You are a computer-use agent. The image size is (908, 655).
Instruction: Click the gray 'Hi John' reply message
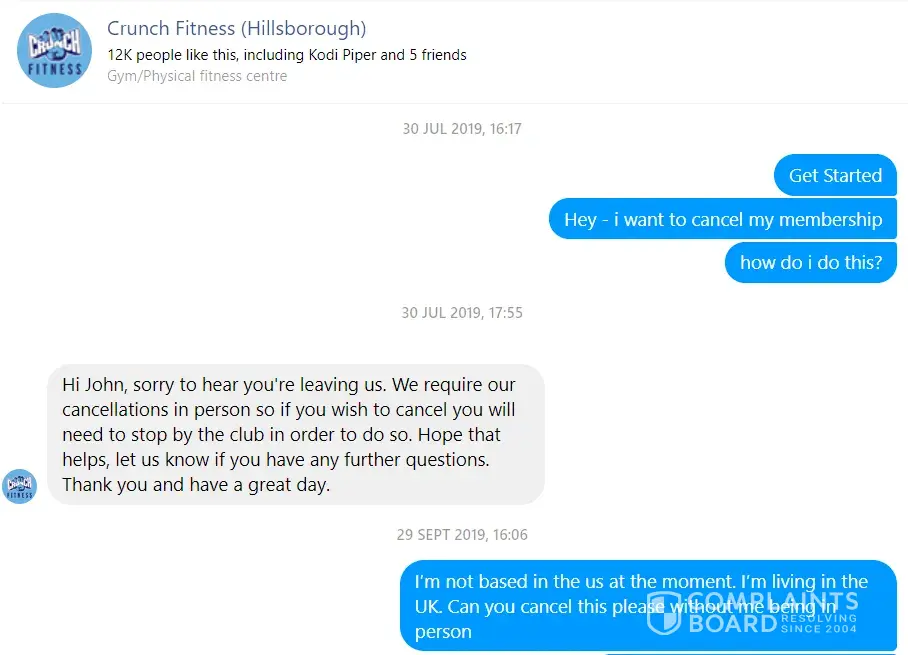tap(296, 434)
